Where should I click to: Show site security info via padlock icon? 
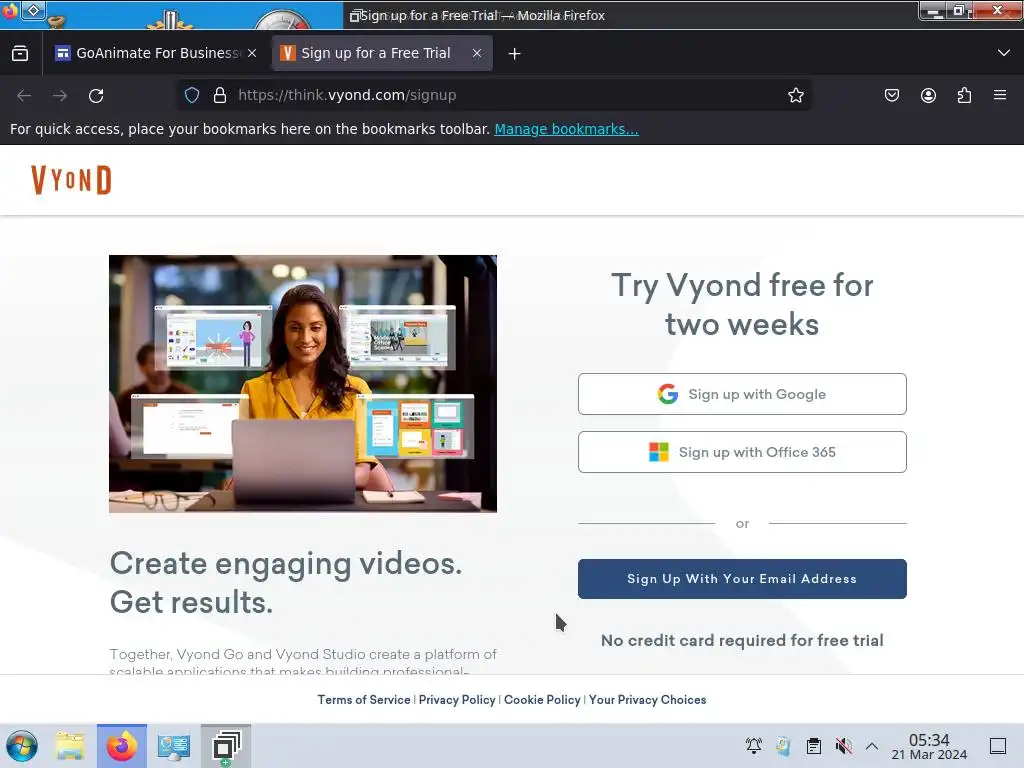tap(220, 95)
